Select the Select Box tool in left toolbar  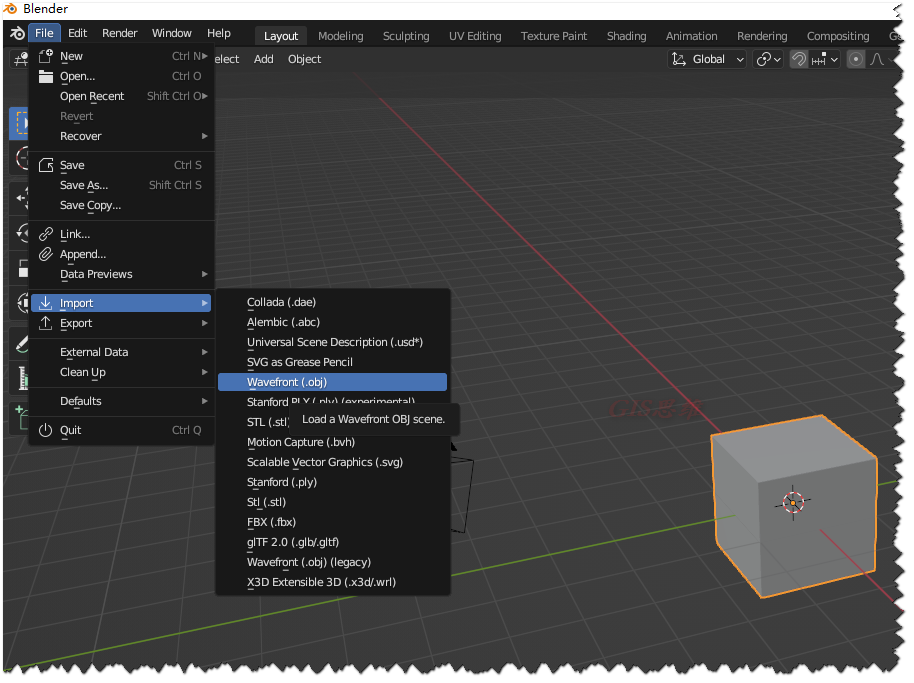(20, 124)
